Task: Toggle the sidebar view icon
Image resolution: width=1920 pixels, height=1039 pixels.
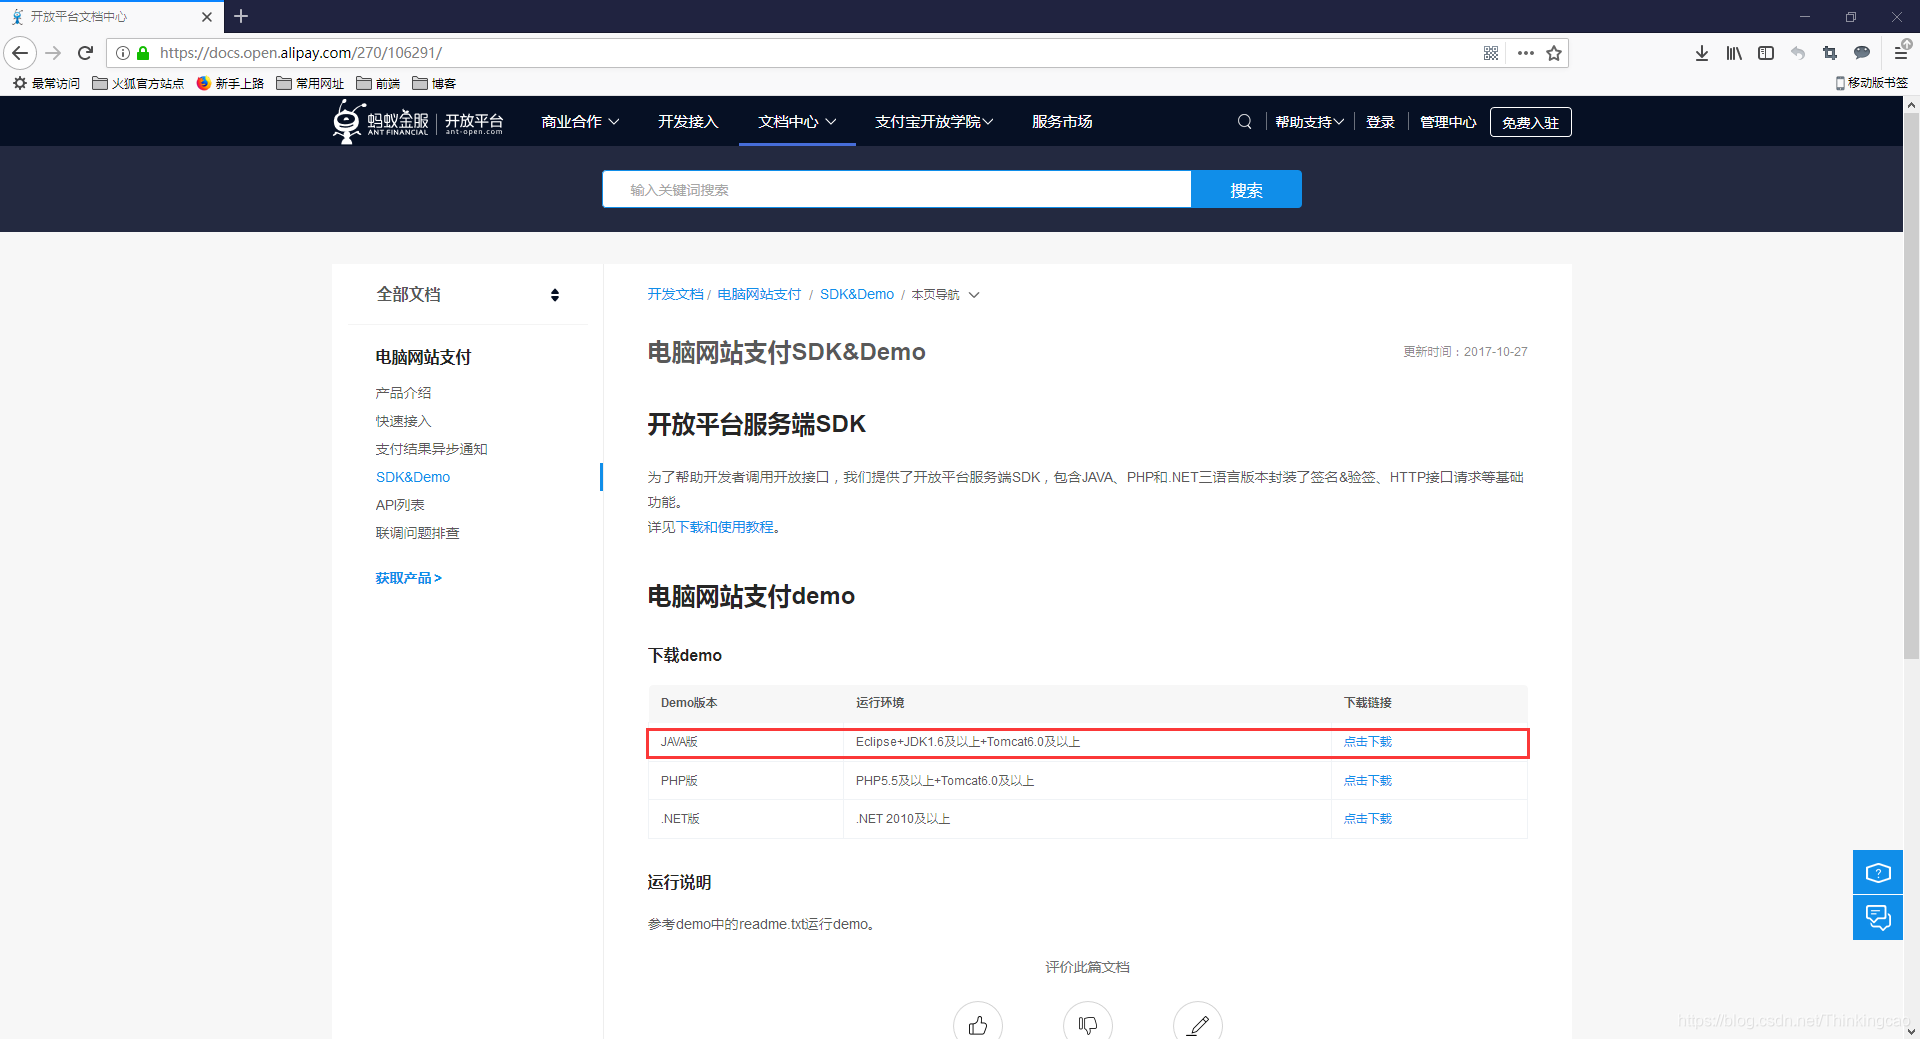Action: (x=1766, y=53)
